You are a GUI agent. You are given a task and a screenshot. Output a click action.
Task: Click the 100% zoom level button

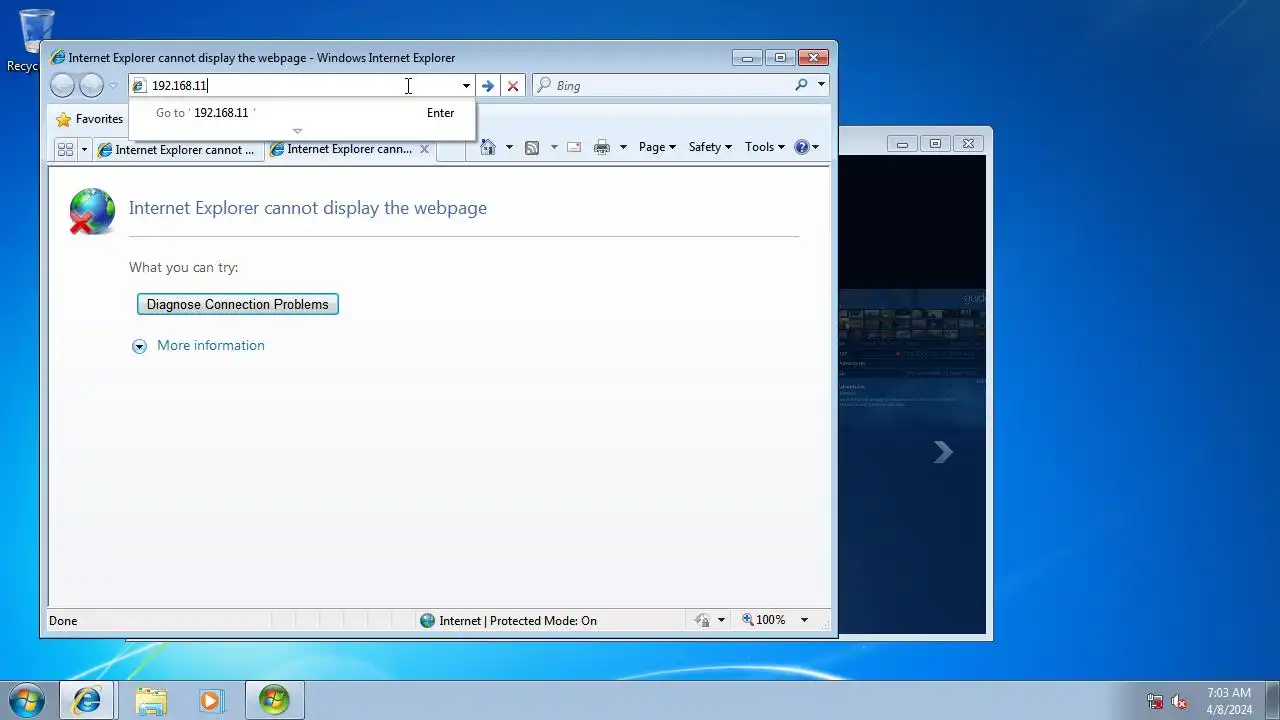click(x=763, y=621)
